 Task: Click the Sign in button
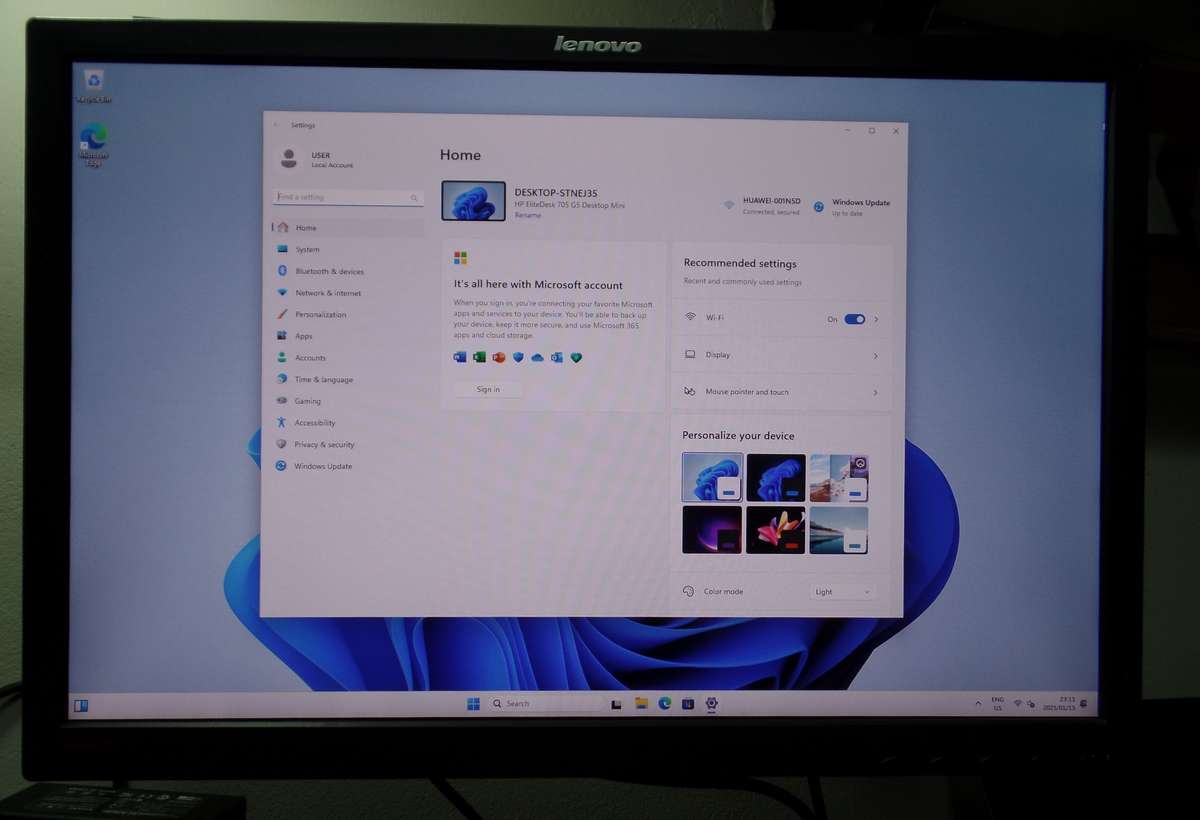[x=487, y=389]
